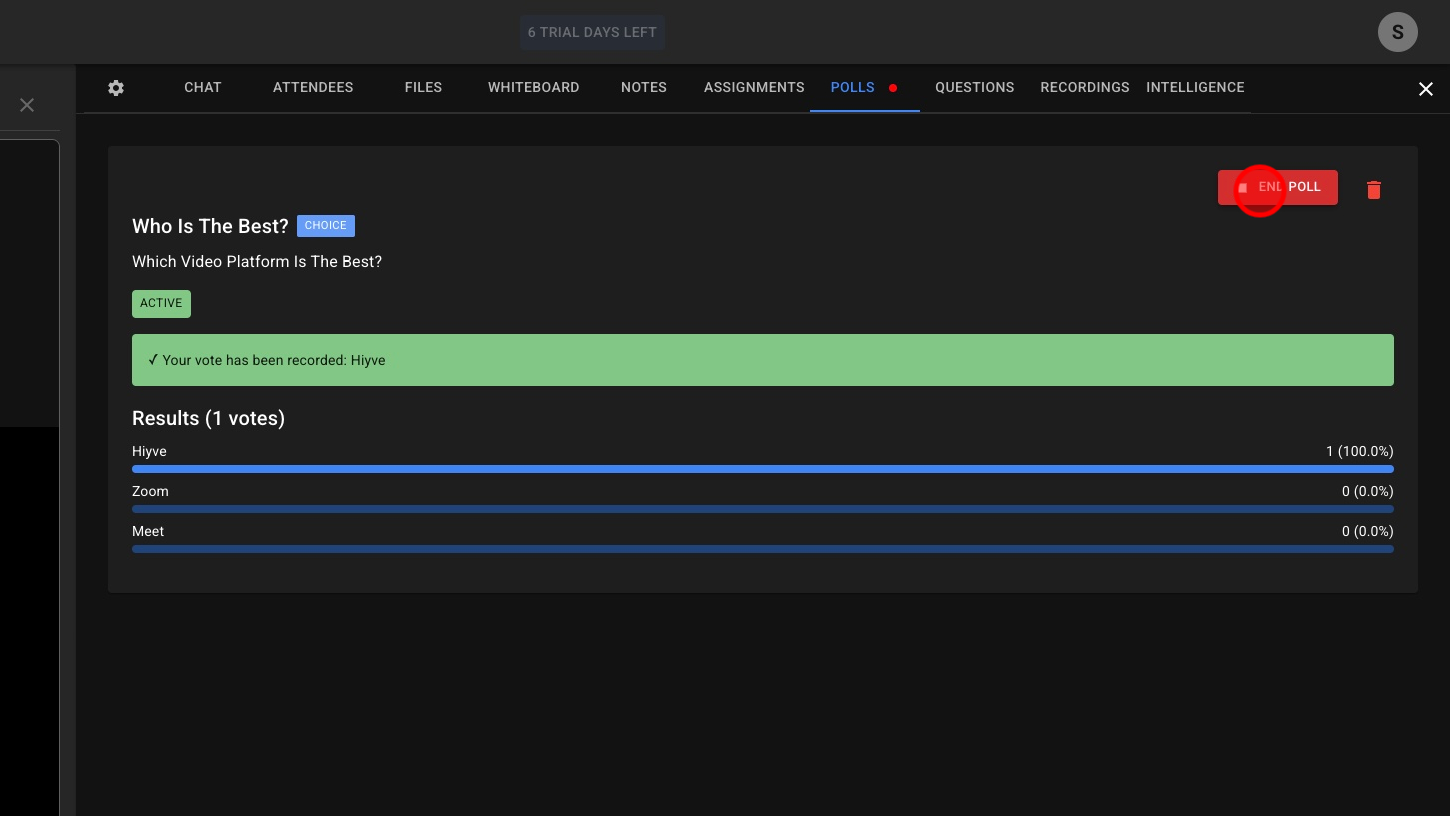The image size is (1450, 816).
Task: Click the Hiyve result progress bar
Action: [x=762, y=469]
